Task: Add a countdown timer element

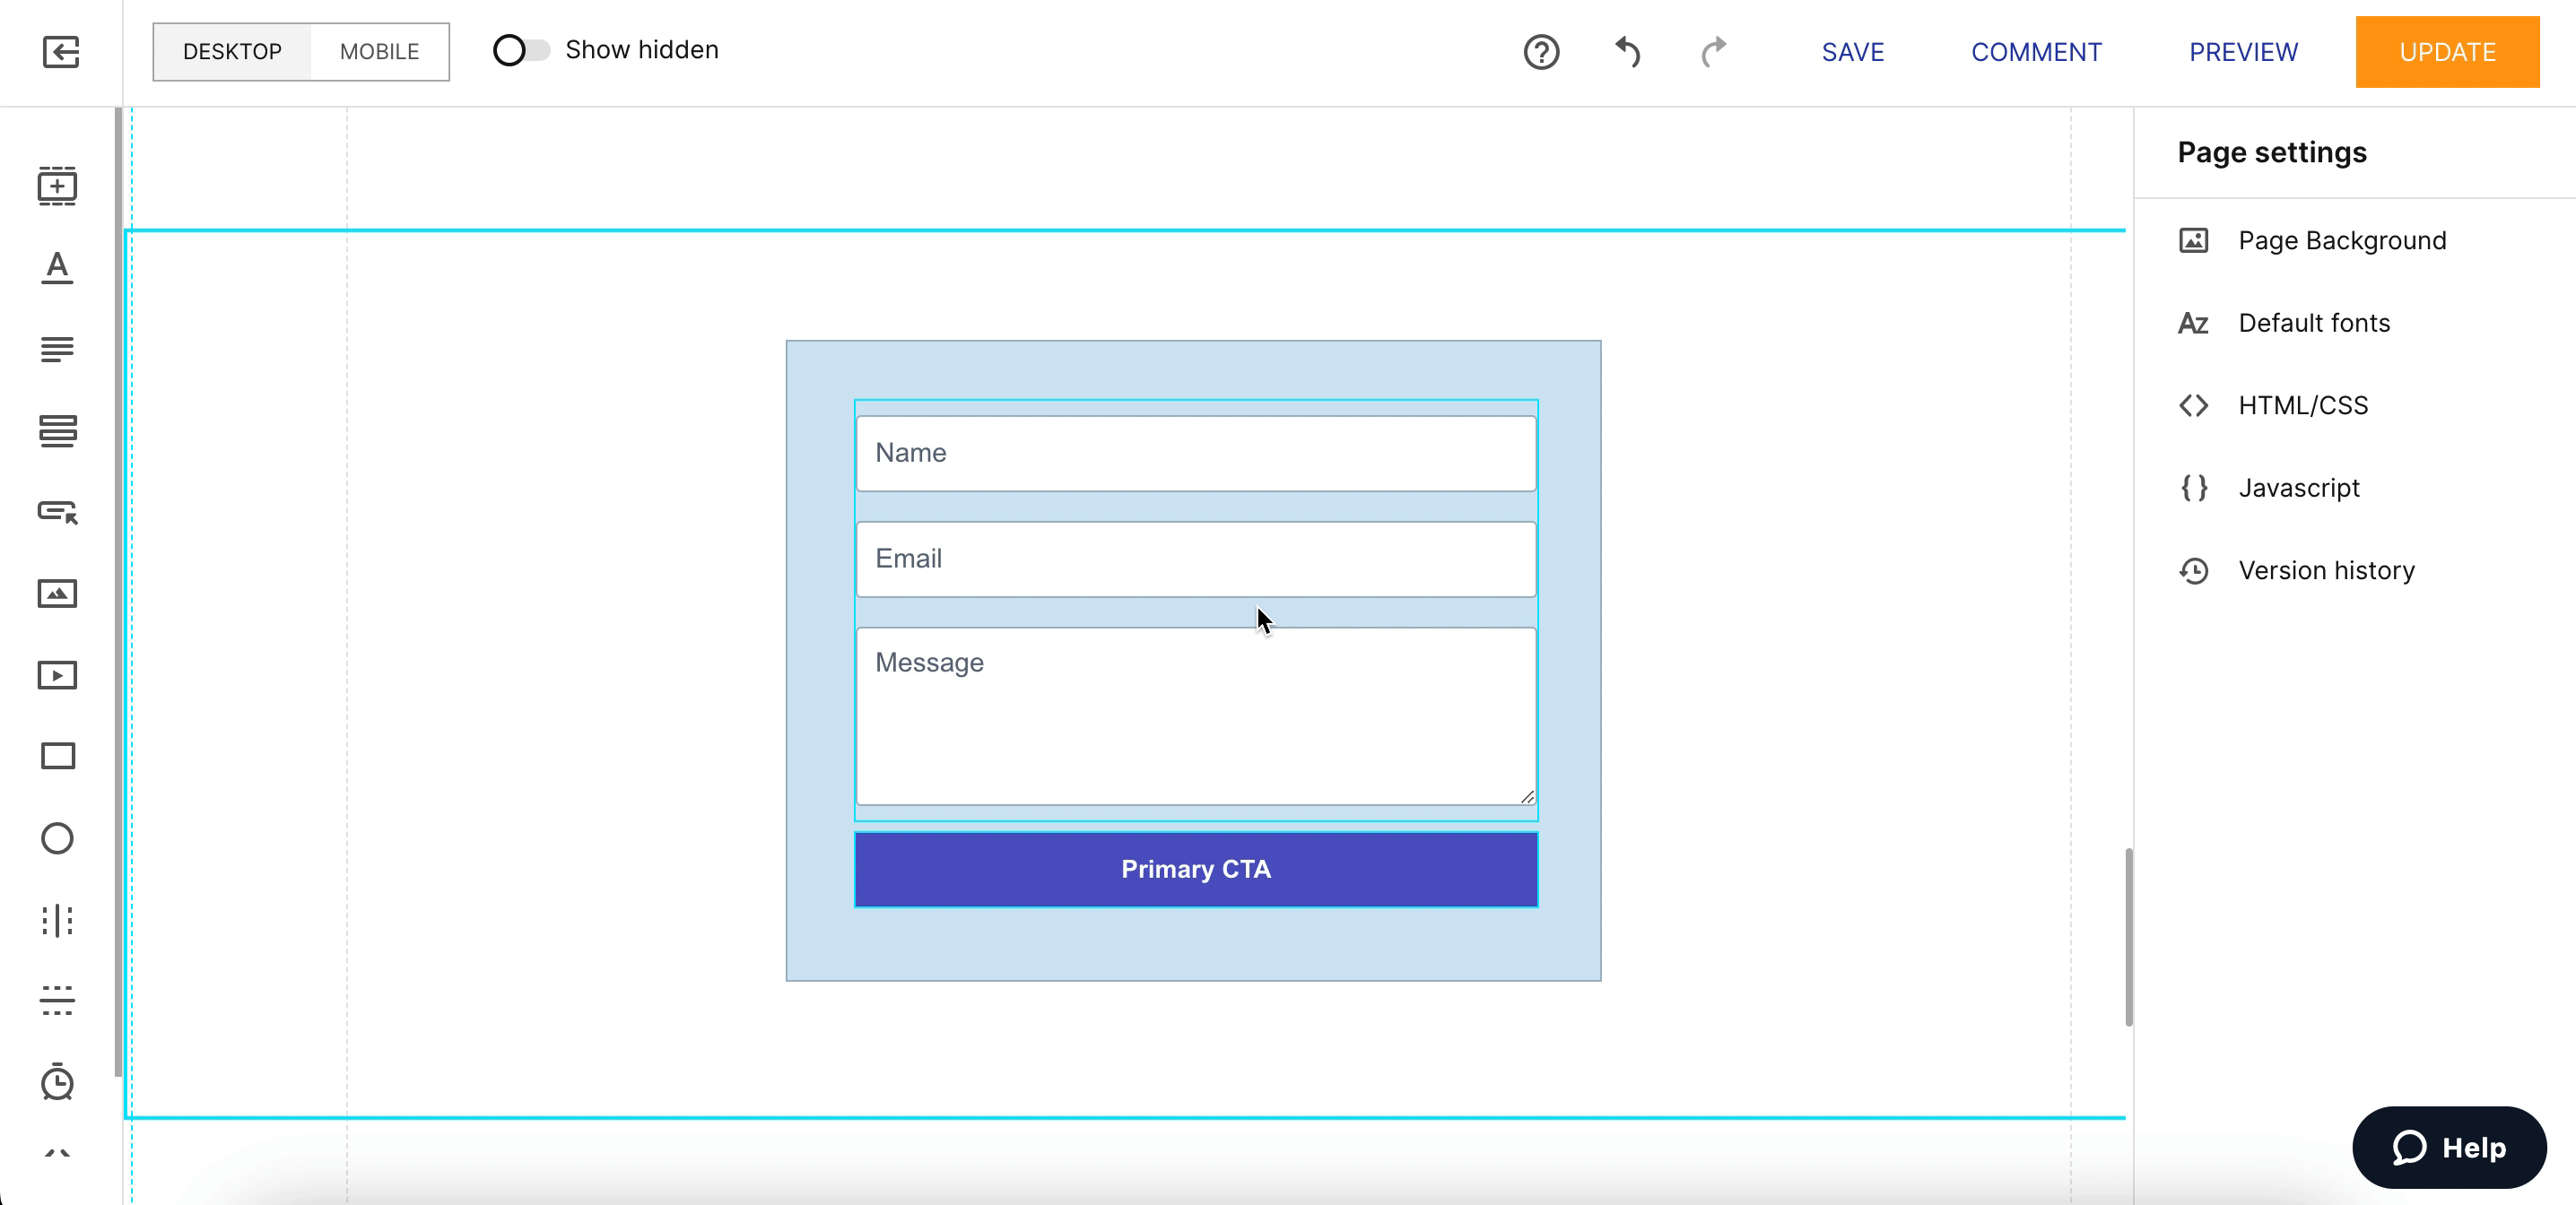Action: (x=57, y=1082)
